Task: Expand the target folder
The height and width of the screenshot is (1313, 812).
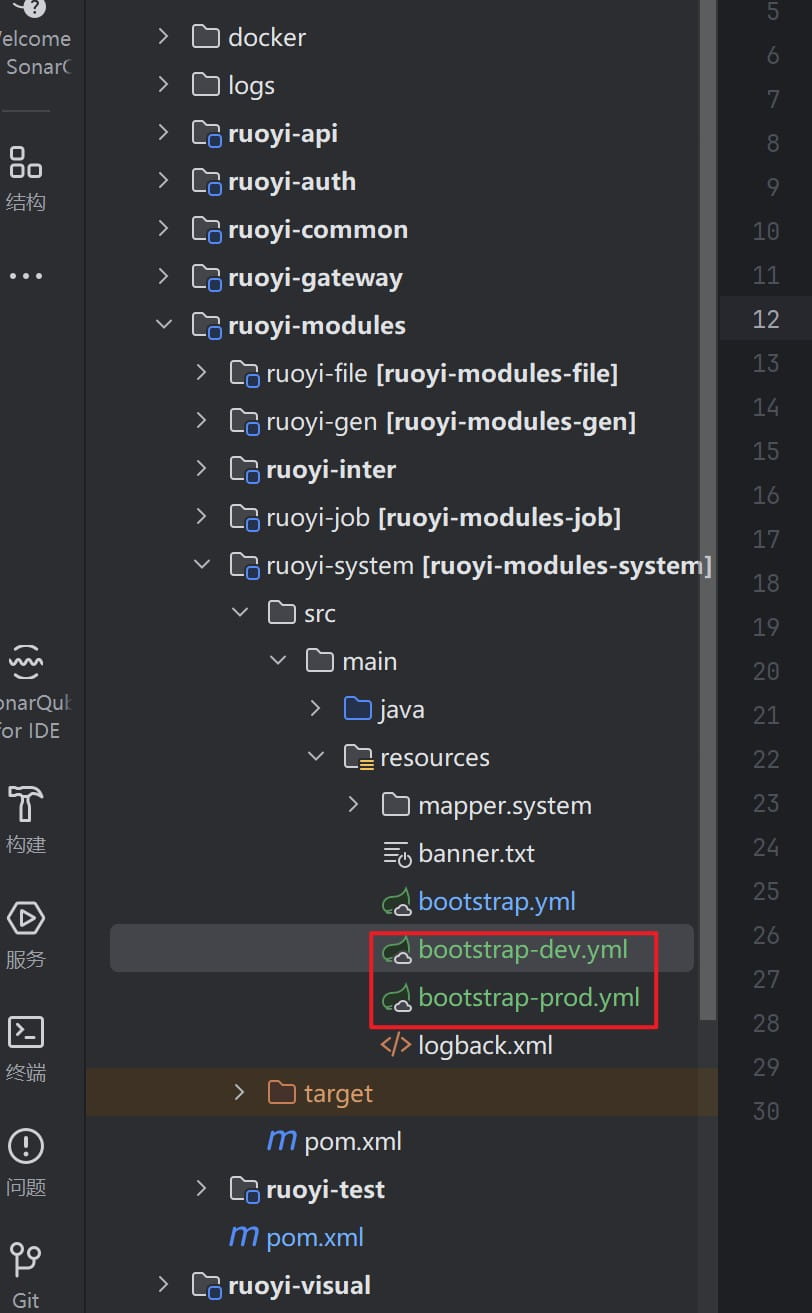Action: pos(239,1093)
